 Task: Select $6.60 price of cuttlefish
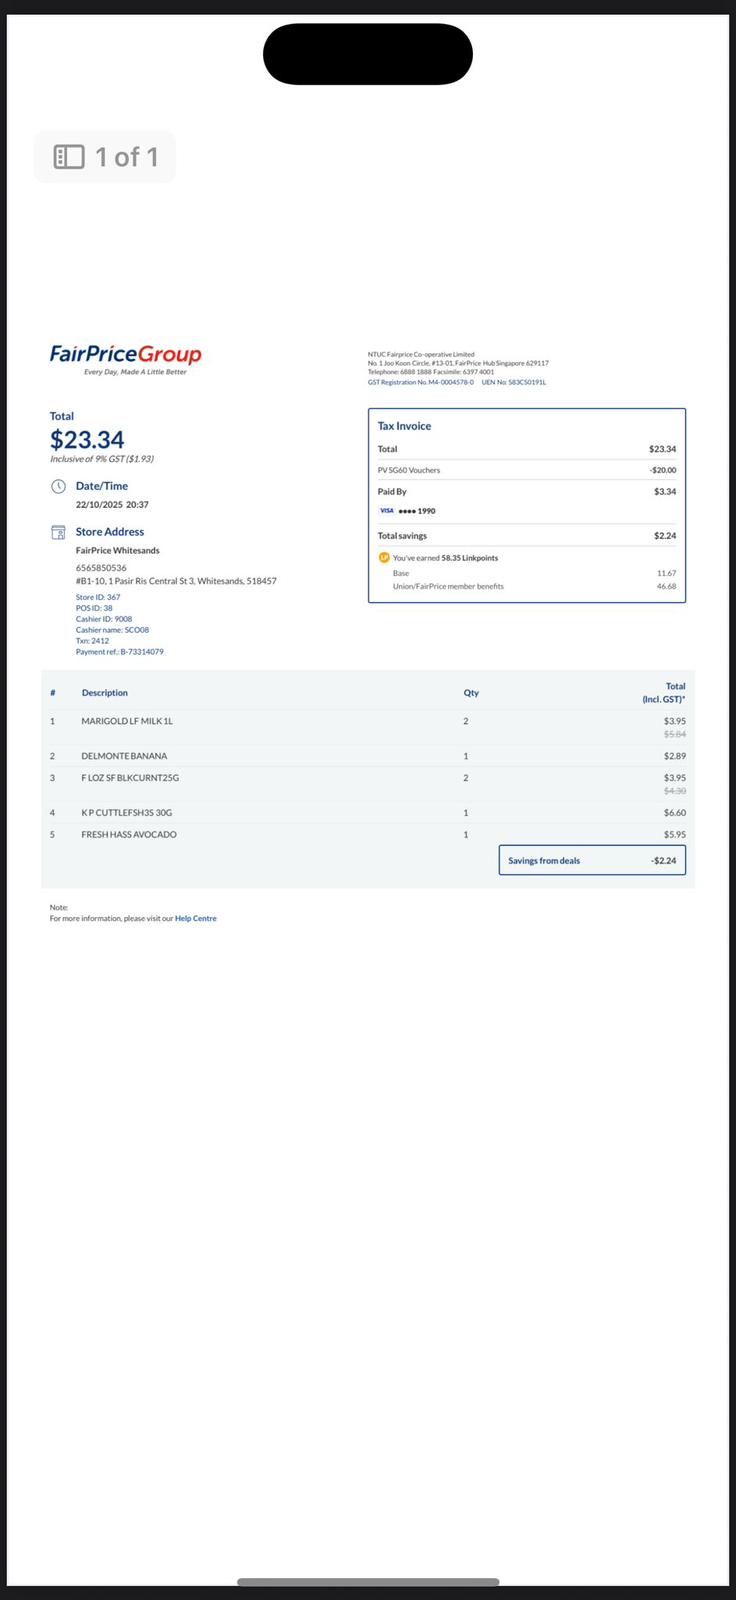coord(675,813)
